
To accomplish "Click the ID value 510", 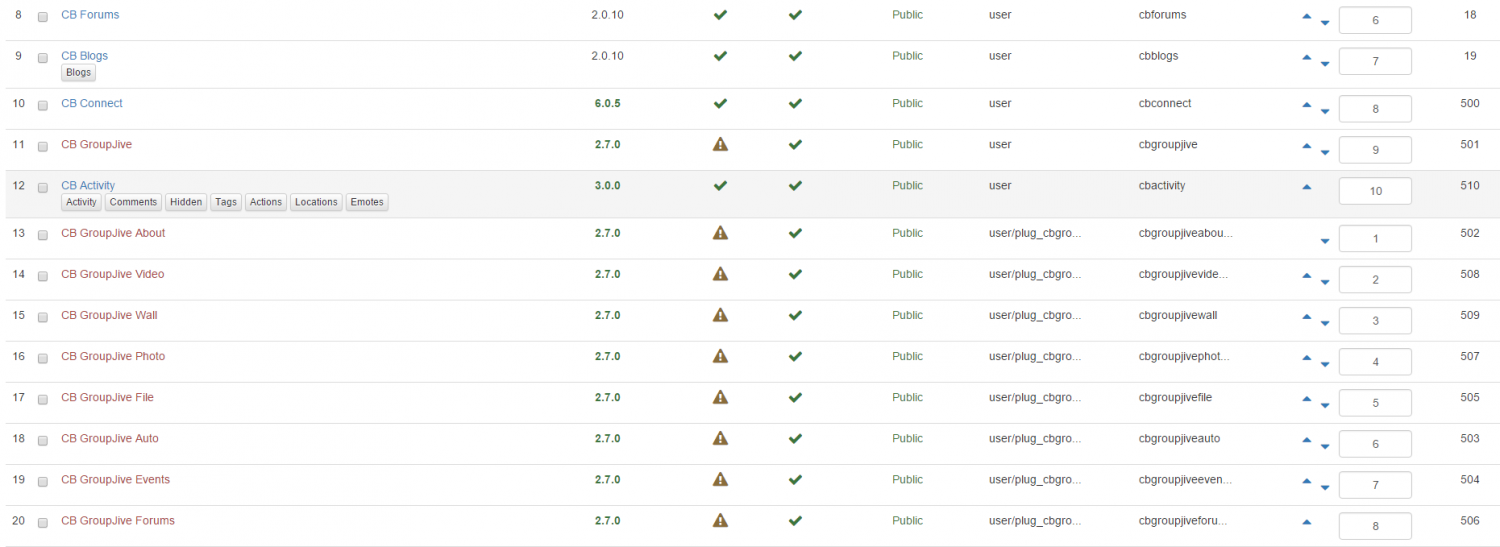I will (1470, 185).
